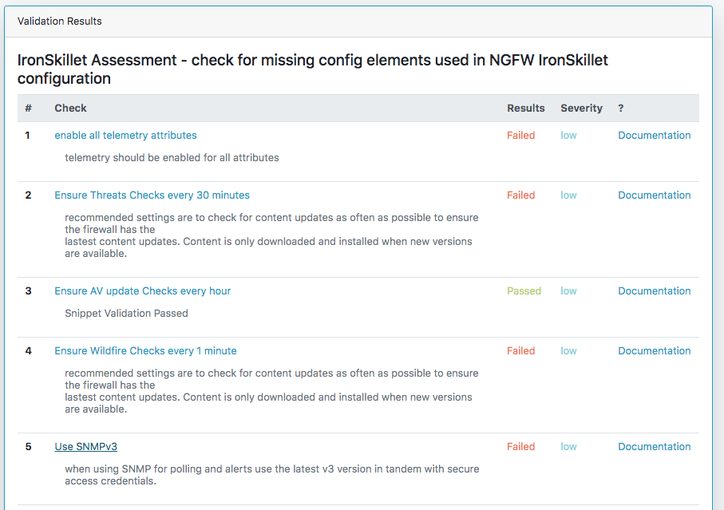Click 'low' severity on the telemetry row

[568, 135]
